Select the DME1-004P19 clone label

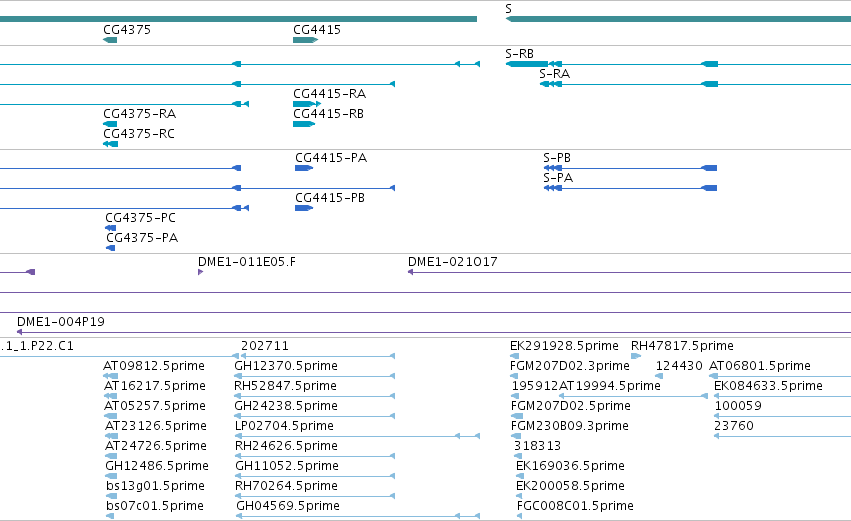click(x=61, y=322)
